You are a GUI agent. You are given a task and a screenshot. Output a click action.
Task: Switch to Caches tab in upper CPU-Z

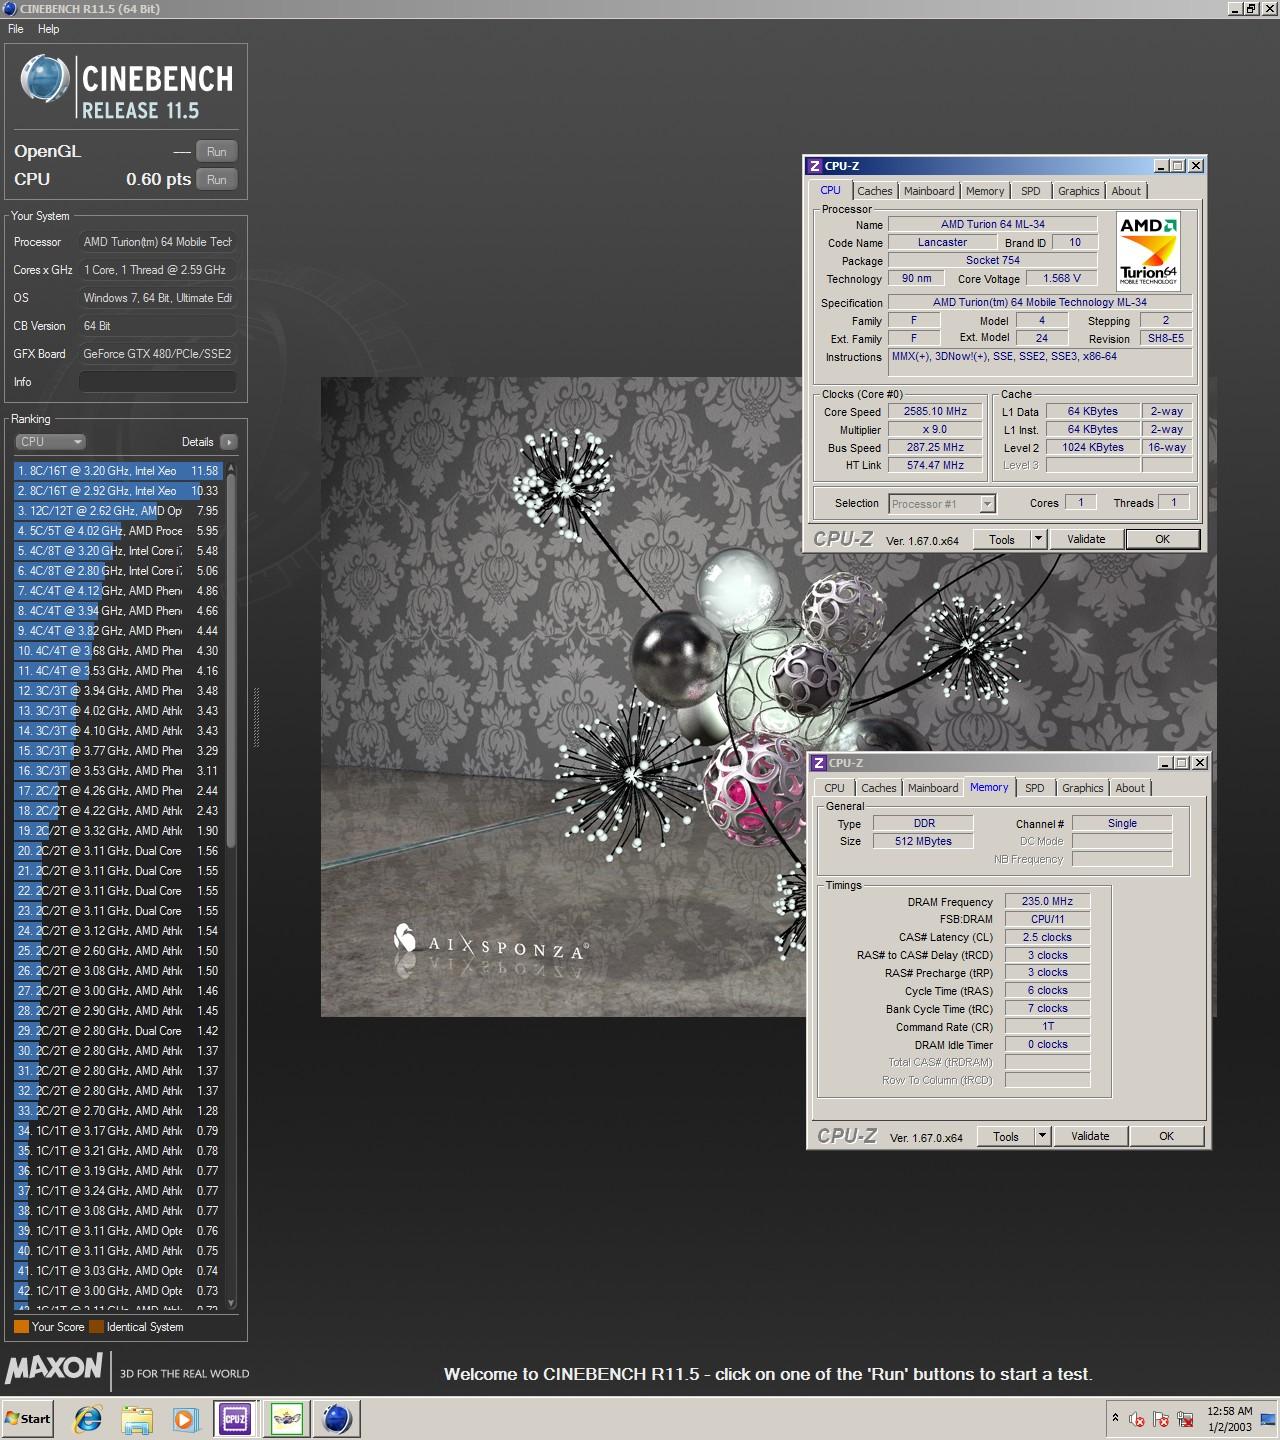[874, 191]
